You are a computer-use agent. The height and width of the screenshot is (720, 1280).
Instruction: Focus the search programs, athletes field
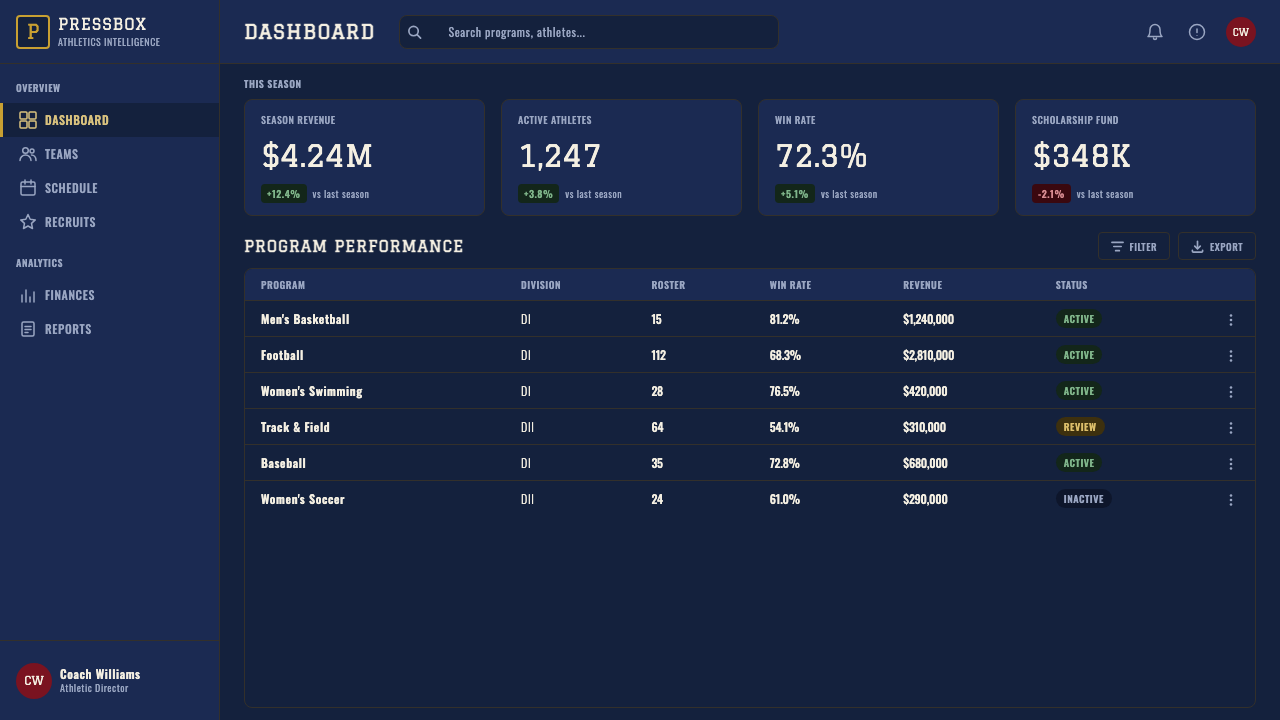(589, 32)
